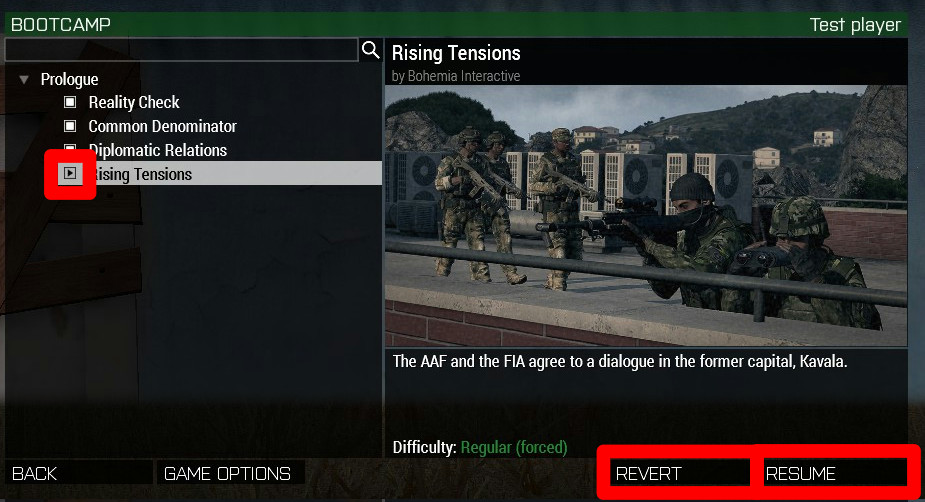Click the completed-mission icon next to Reality Check
This screenshot has width=925, height=502.
70,102
